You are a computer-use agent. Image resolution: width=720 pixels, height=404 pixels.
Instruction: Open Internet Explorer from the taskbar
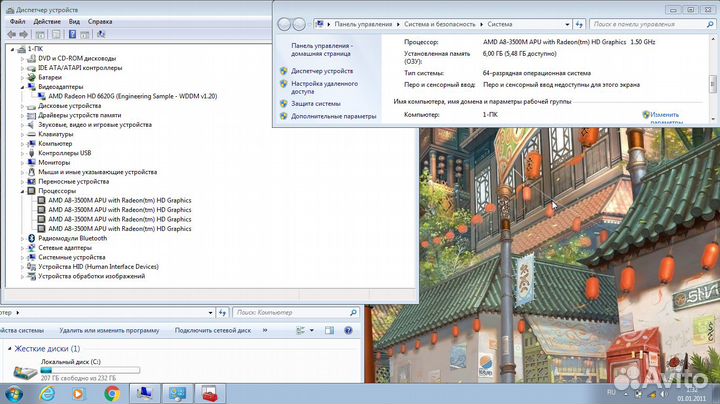click(x=45, y=393)
